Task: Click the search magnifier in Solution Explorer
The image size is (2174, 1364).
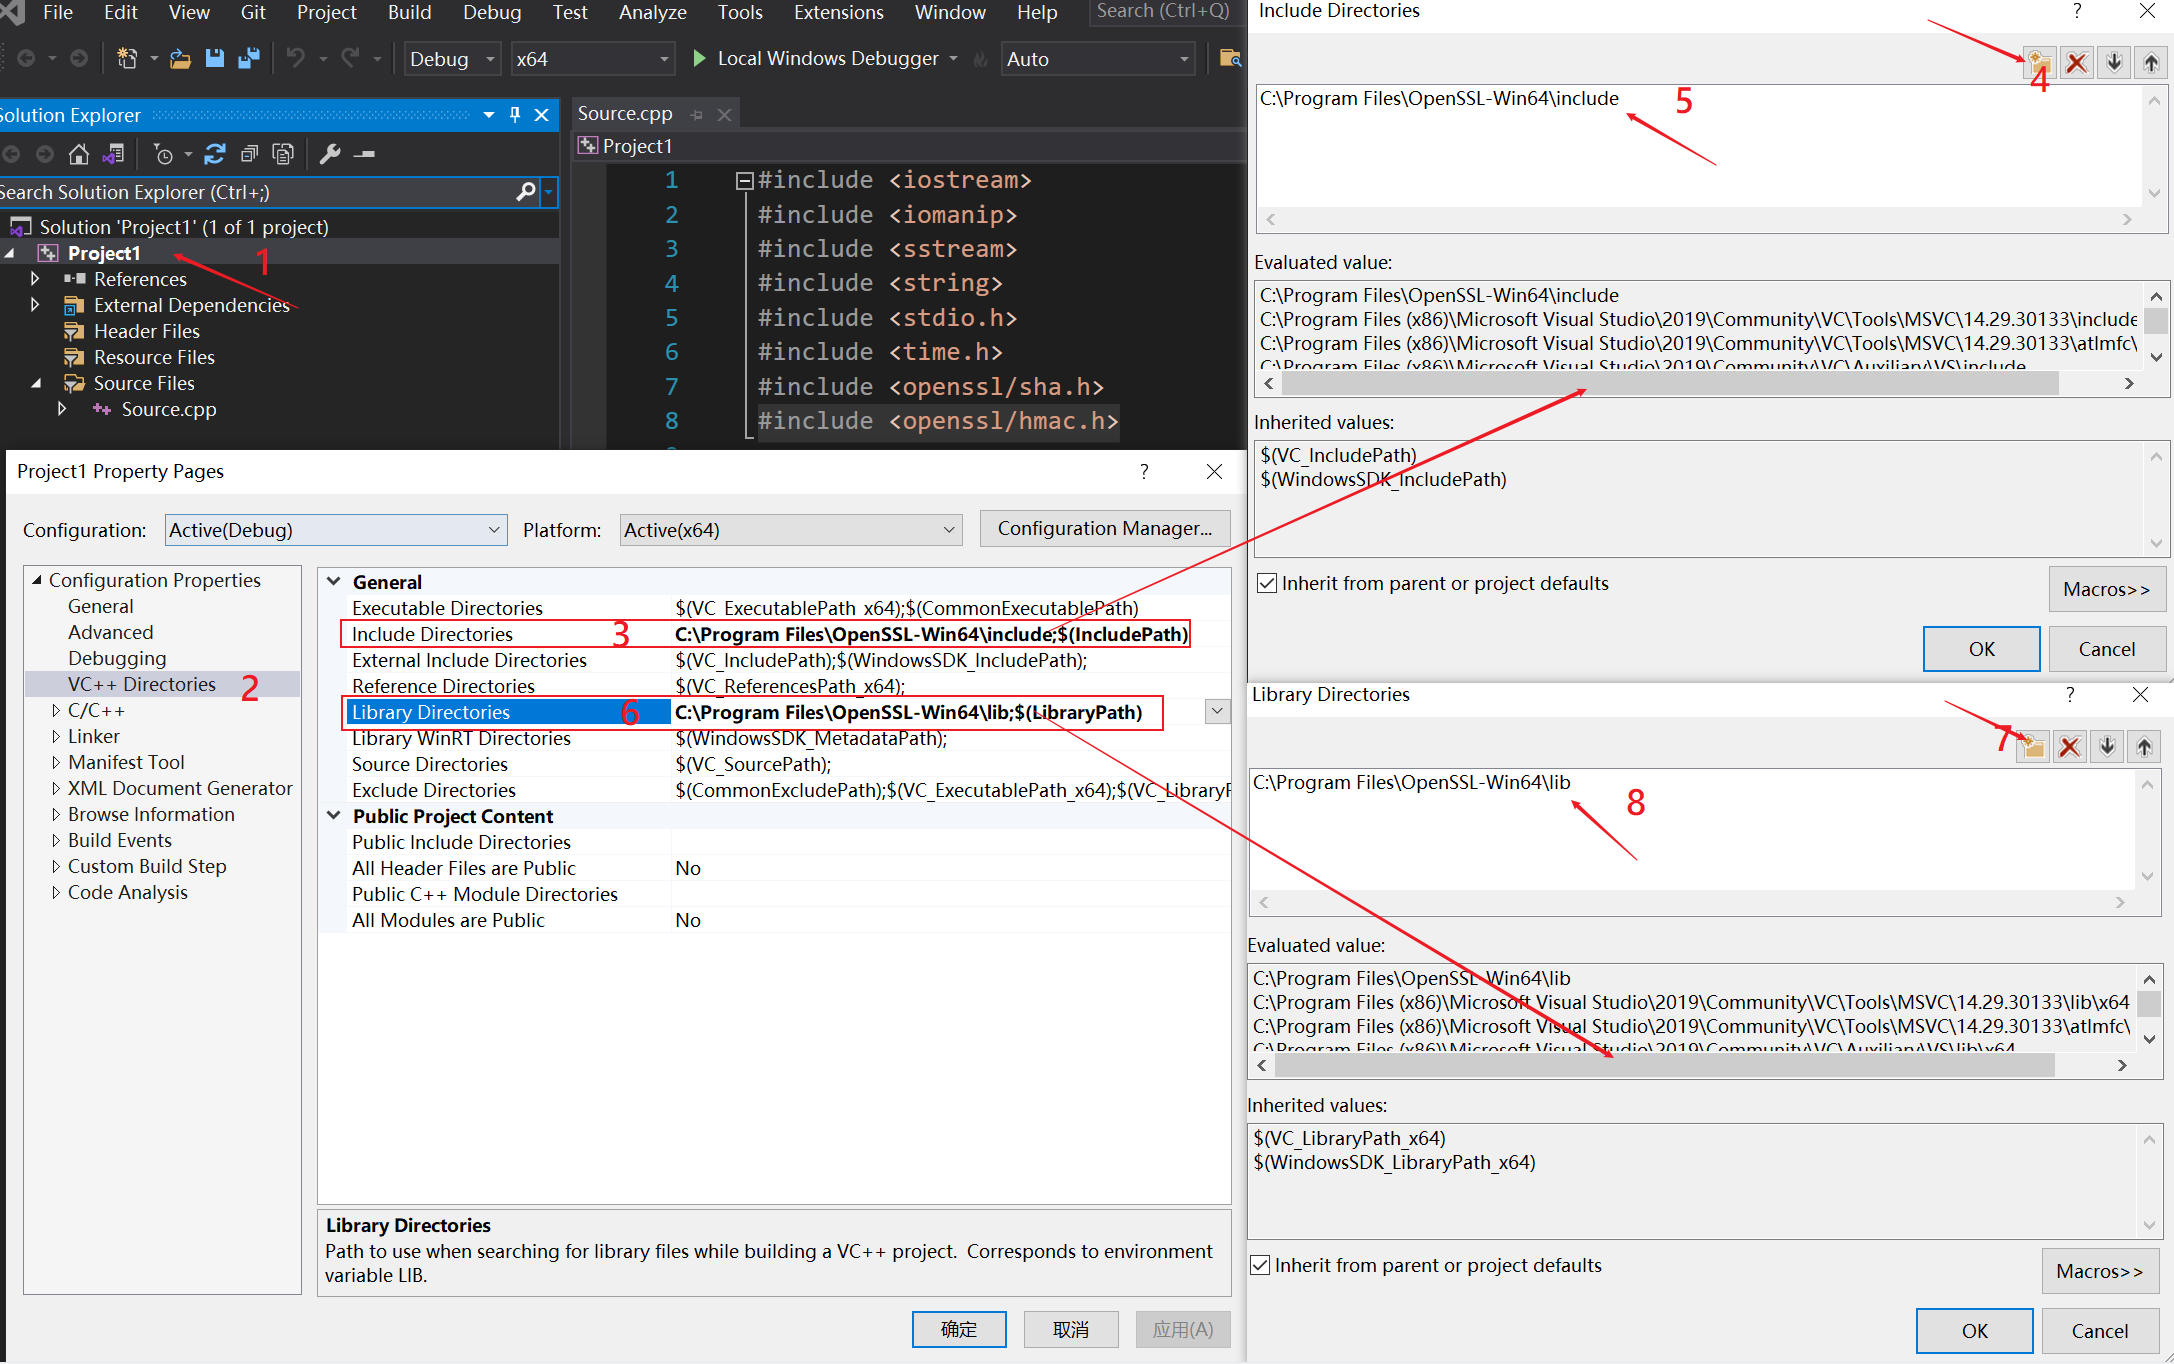Action: coord(526,192)
